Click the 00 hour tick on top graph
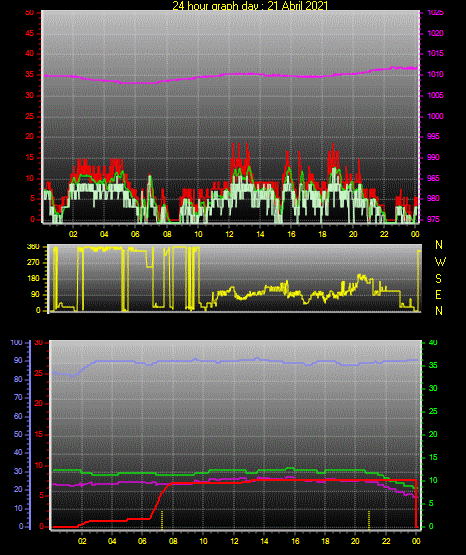 [x=415, y=234]
